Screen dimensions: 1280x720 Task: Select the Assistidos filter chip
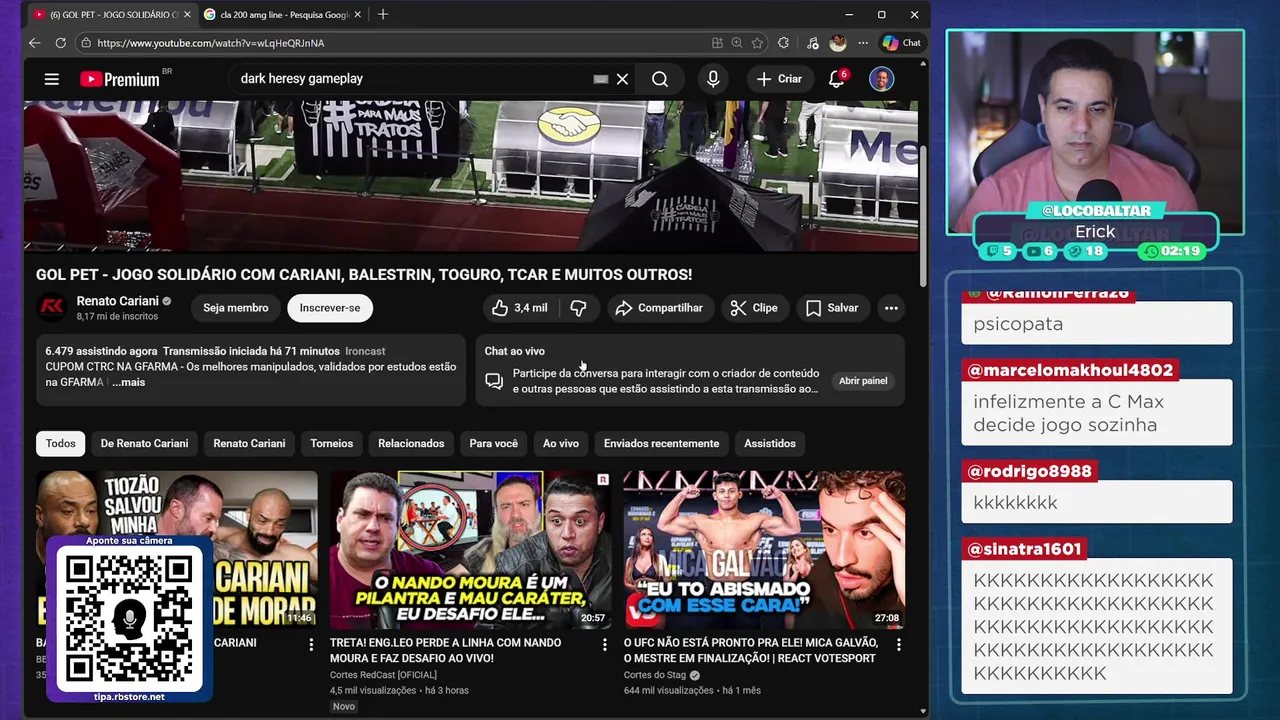(x=770, y=443)
